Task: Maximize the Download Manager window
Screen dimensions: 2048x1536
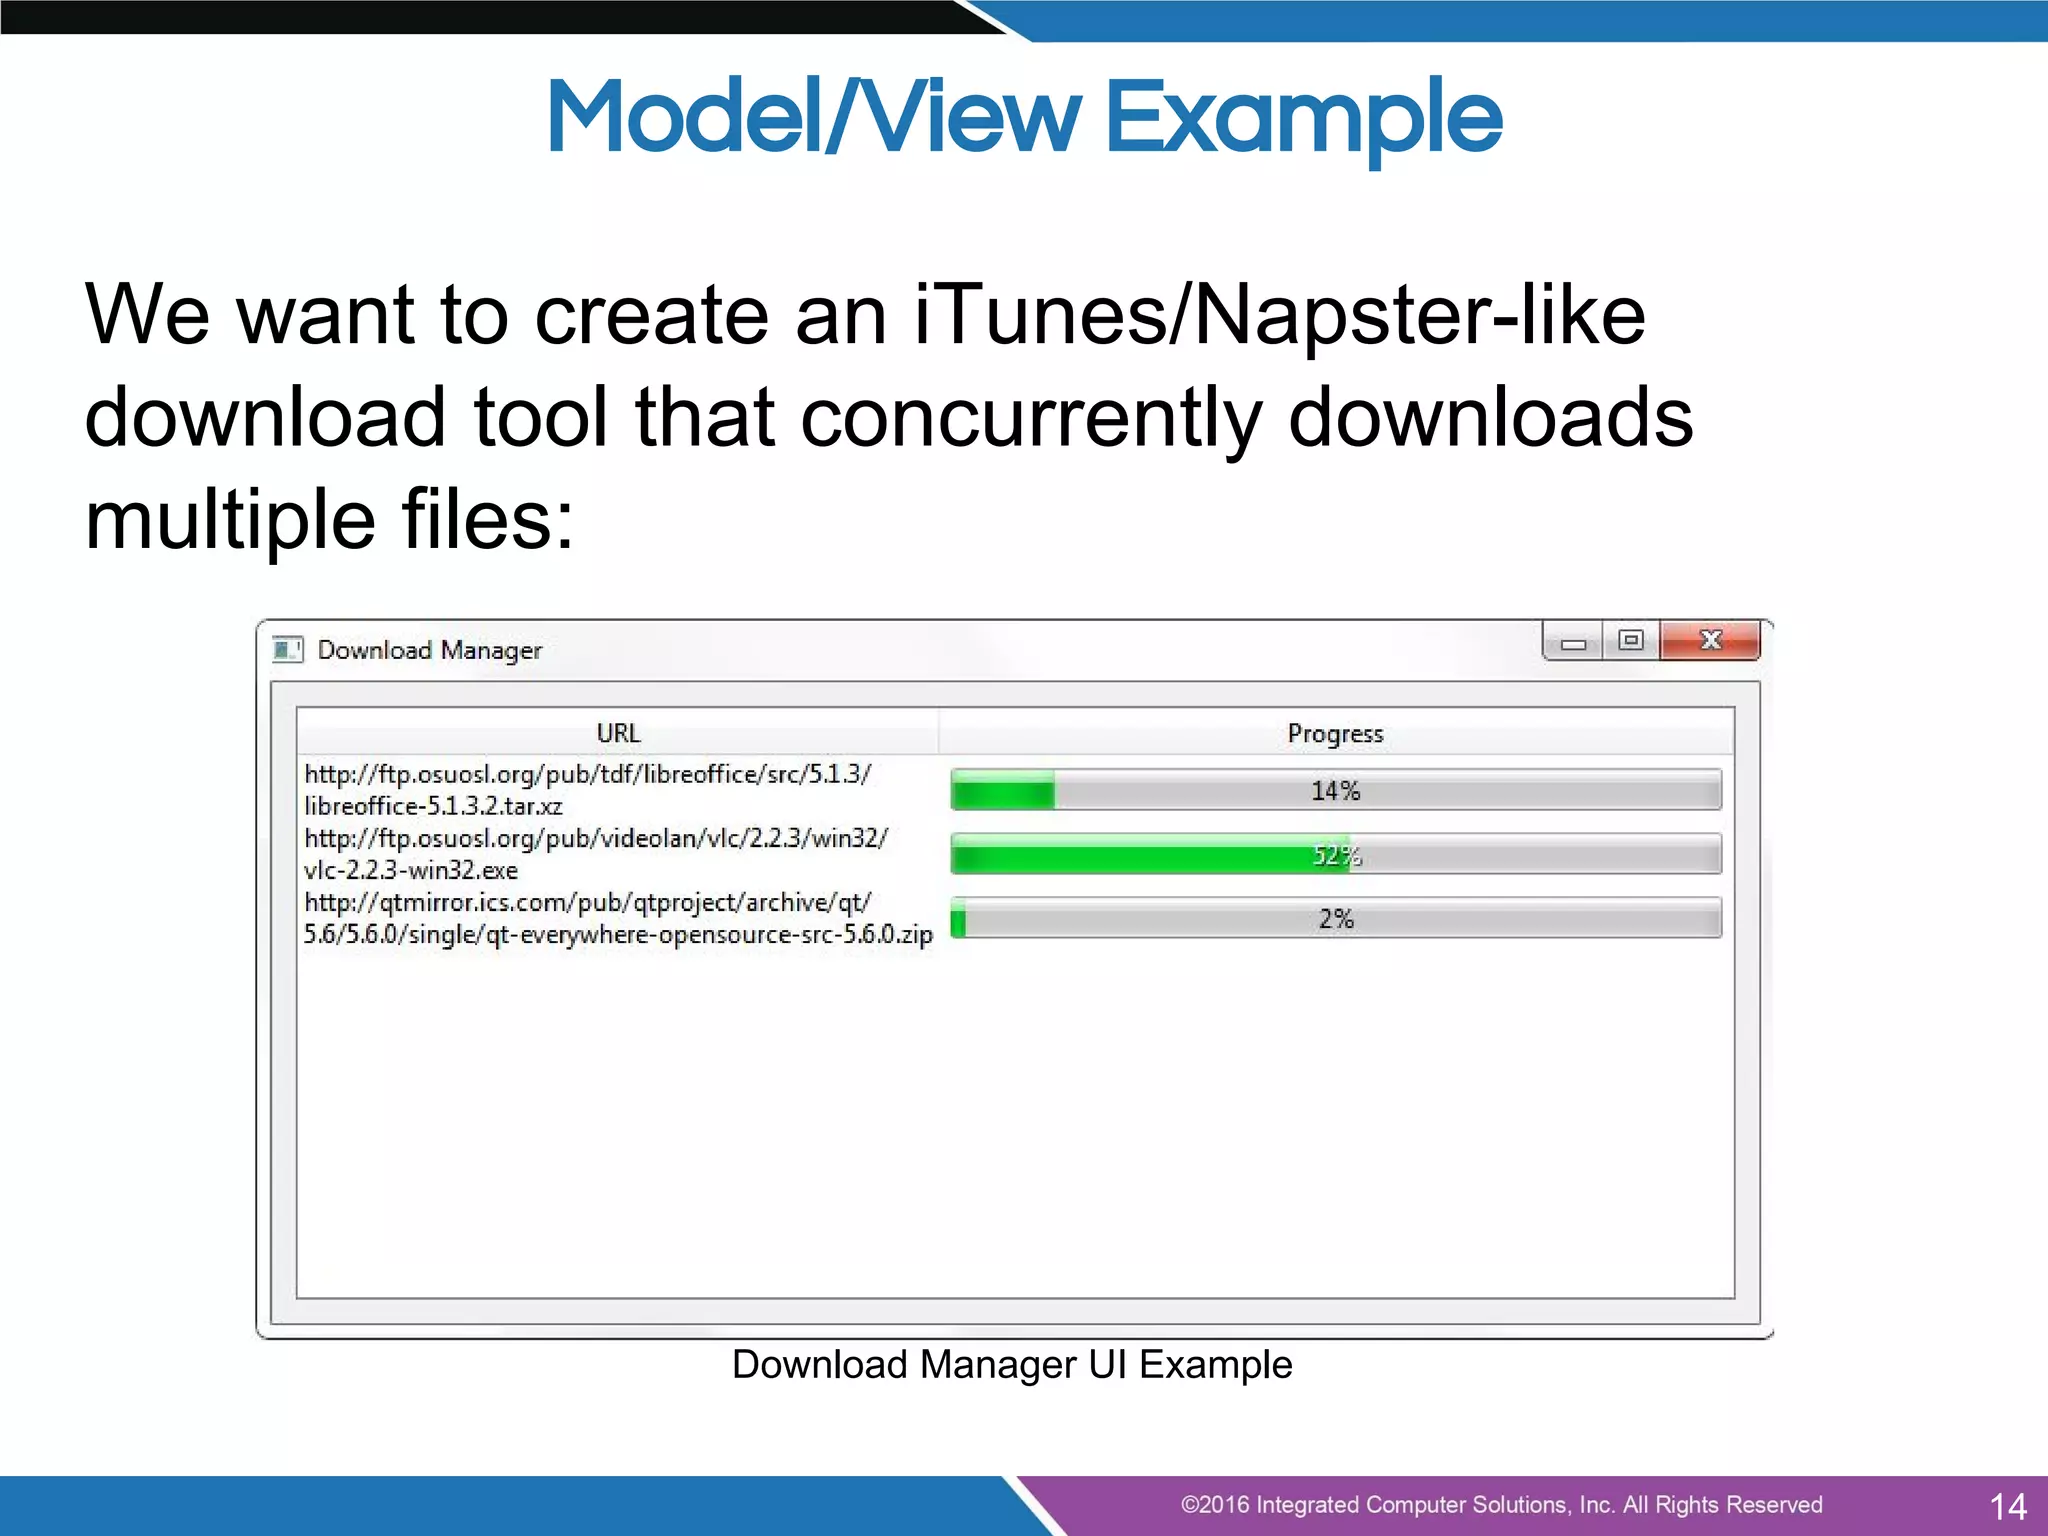Action: coord(1631,641)
